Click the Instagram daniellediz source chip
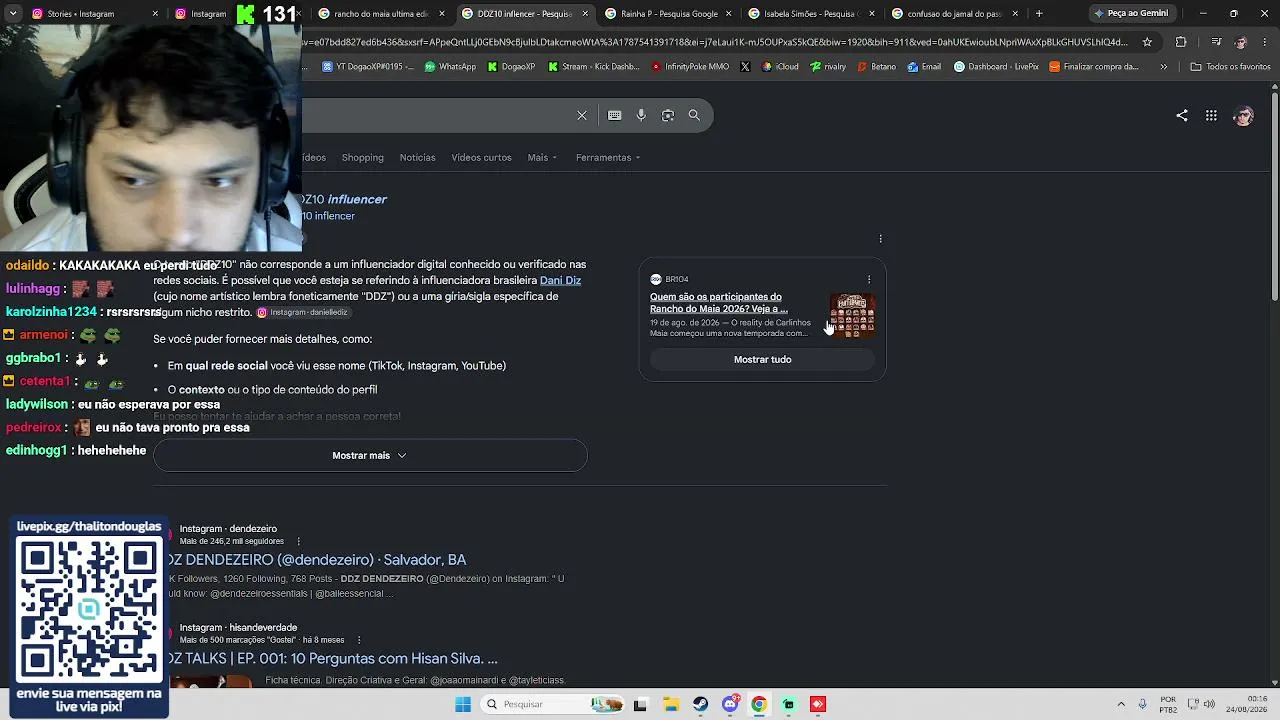1280x720 pixels. pos(302,313)
